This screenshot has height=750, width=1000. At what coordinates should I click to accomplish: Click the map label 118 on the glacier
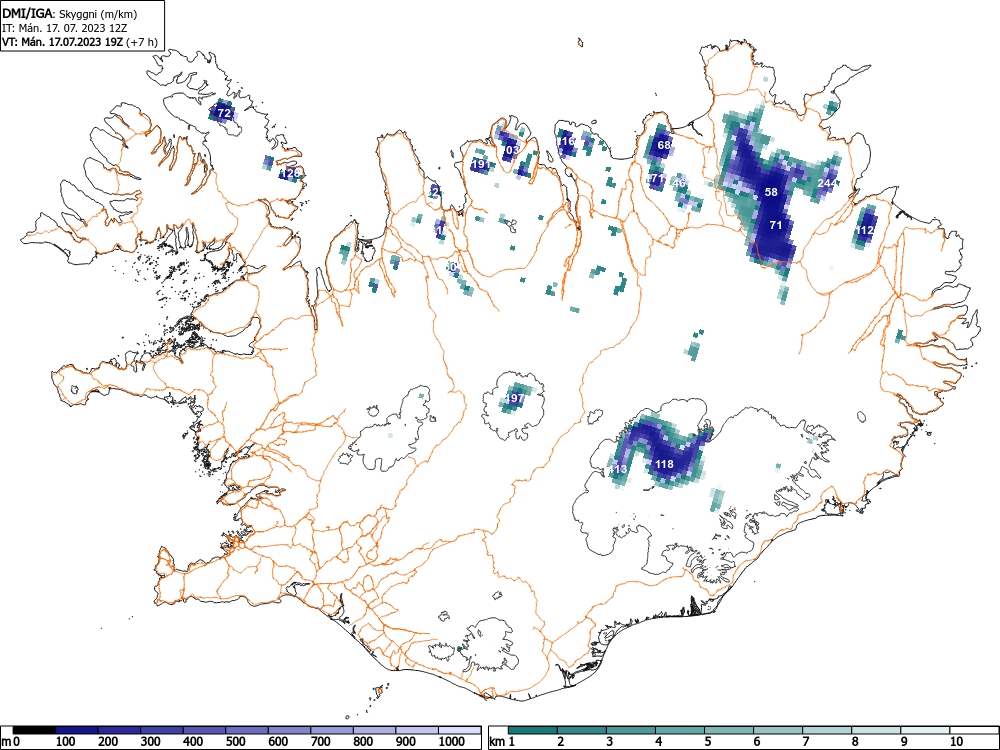665,464
